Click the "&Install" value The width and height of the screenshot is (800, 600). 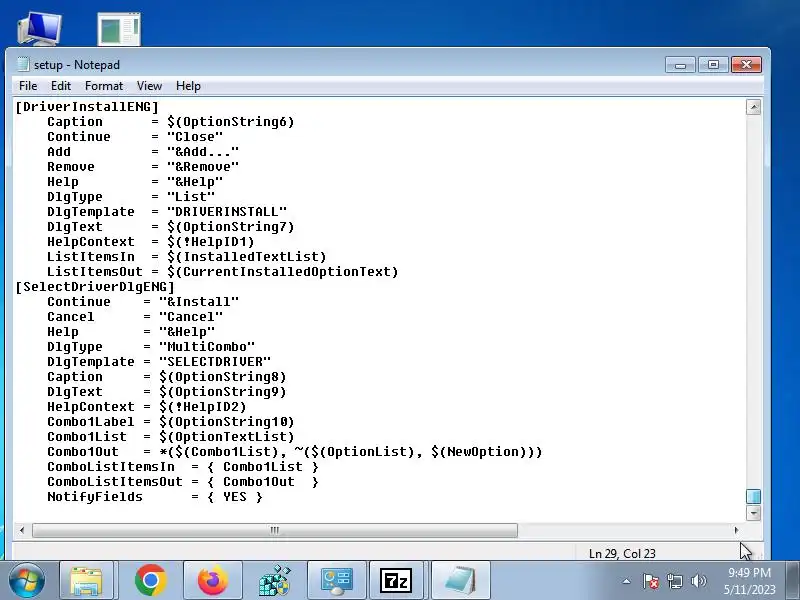[198, 302]
